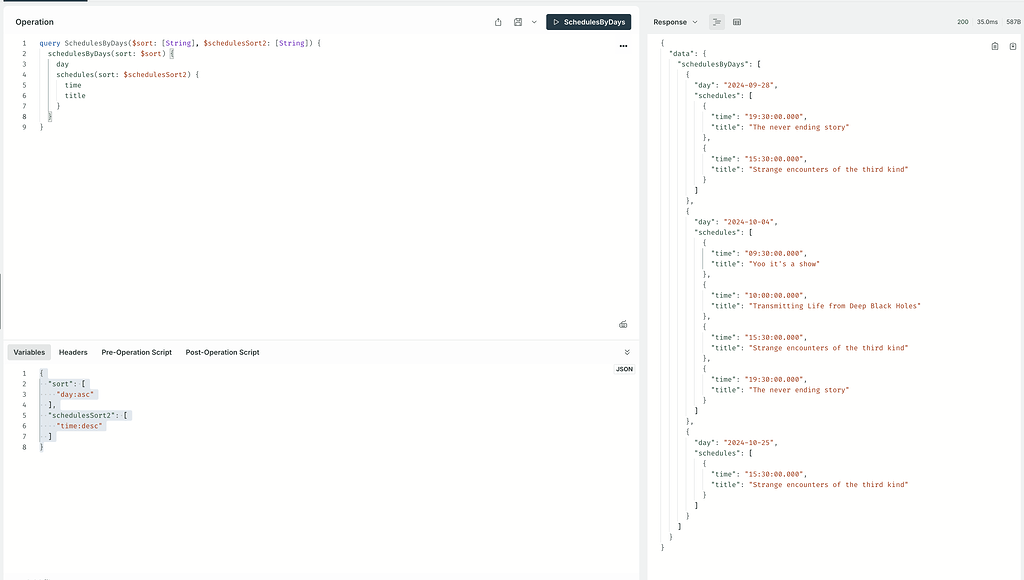
Task: Collapse the Variables panel with the double chevron
Action: 626,352
